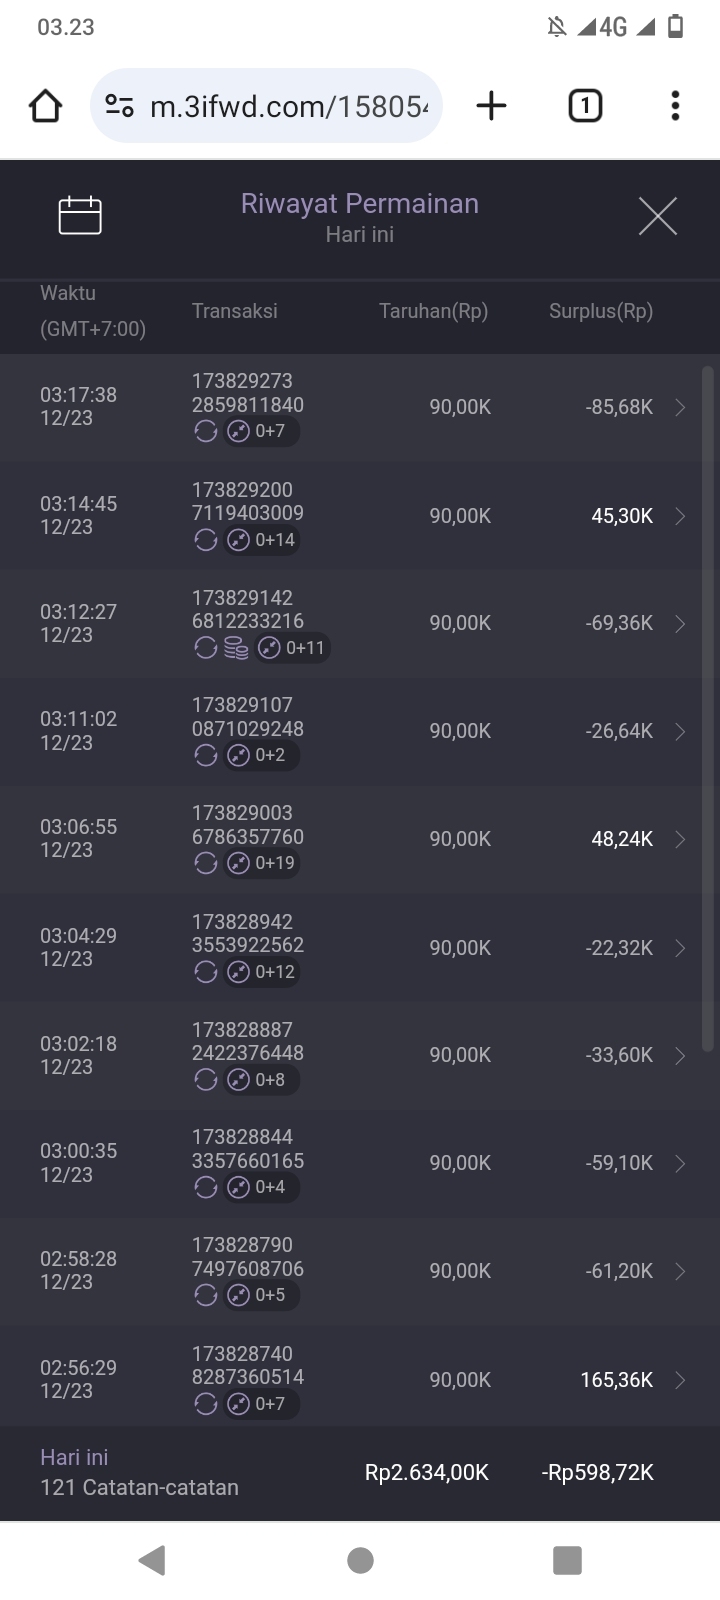Expand details of the 03:17:38 transaction

[680, 407]
